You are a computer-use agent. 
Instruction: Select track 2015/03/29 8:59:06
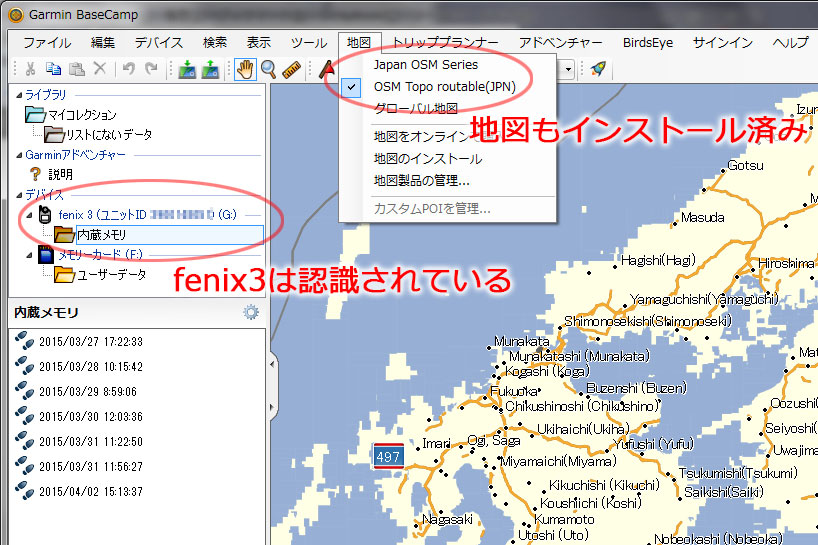pyautogui.click(x=88, y=392)
